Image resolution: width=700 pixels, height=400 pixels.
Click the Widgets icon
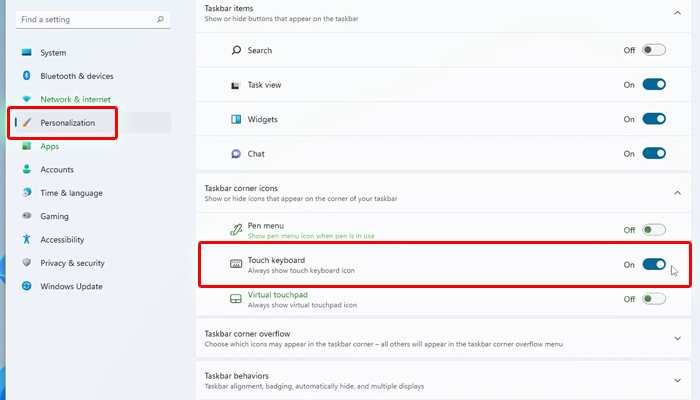236,119
